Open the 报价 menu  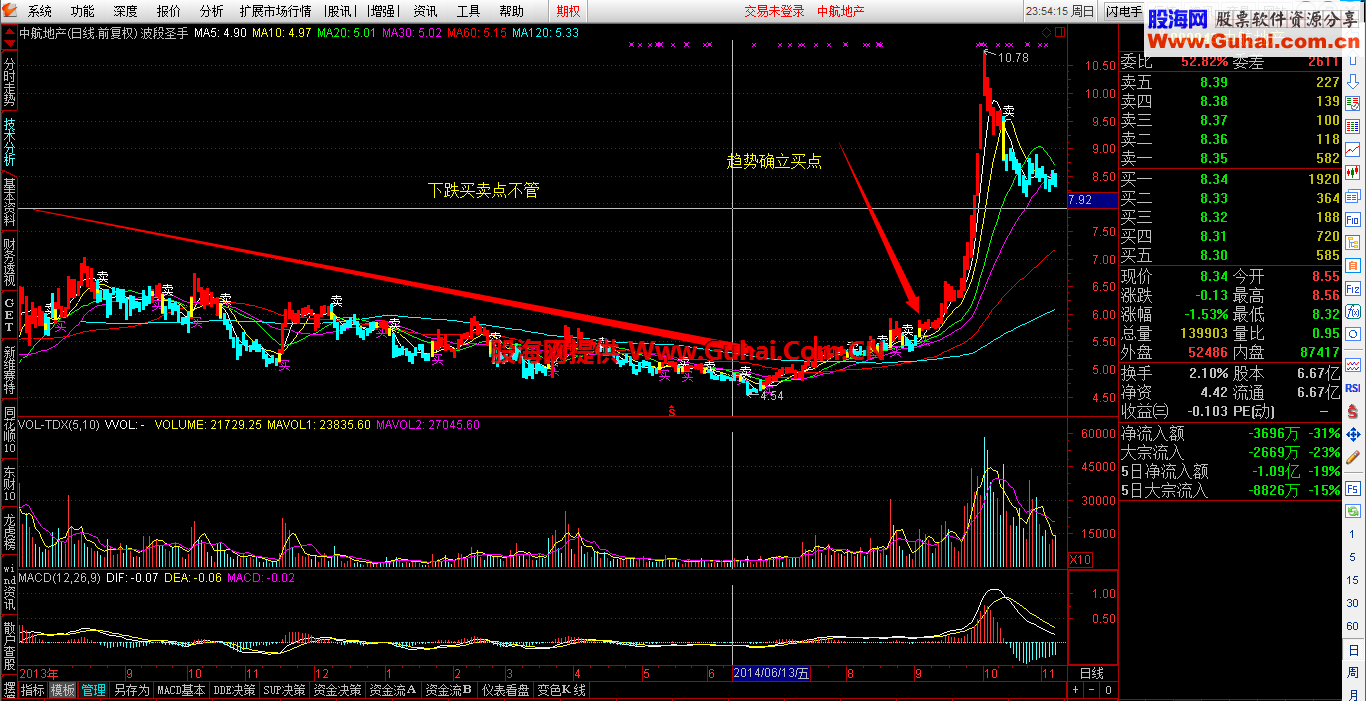169,11
